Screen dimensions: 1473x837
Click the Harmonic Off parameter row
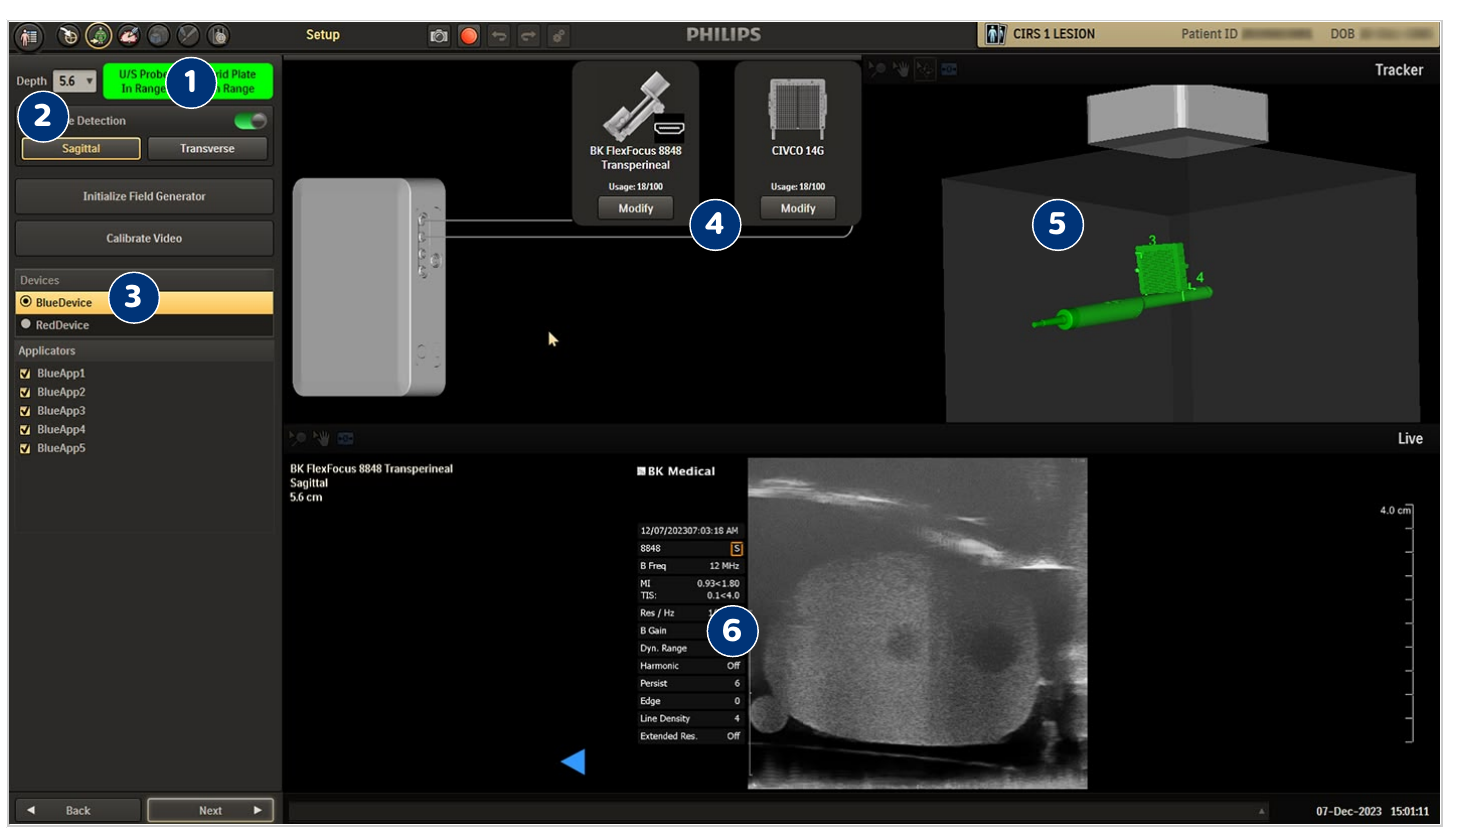pyautogui.click(x=690, y=666)
